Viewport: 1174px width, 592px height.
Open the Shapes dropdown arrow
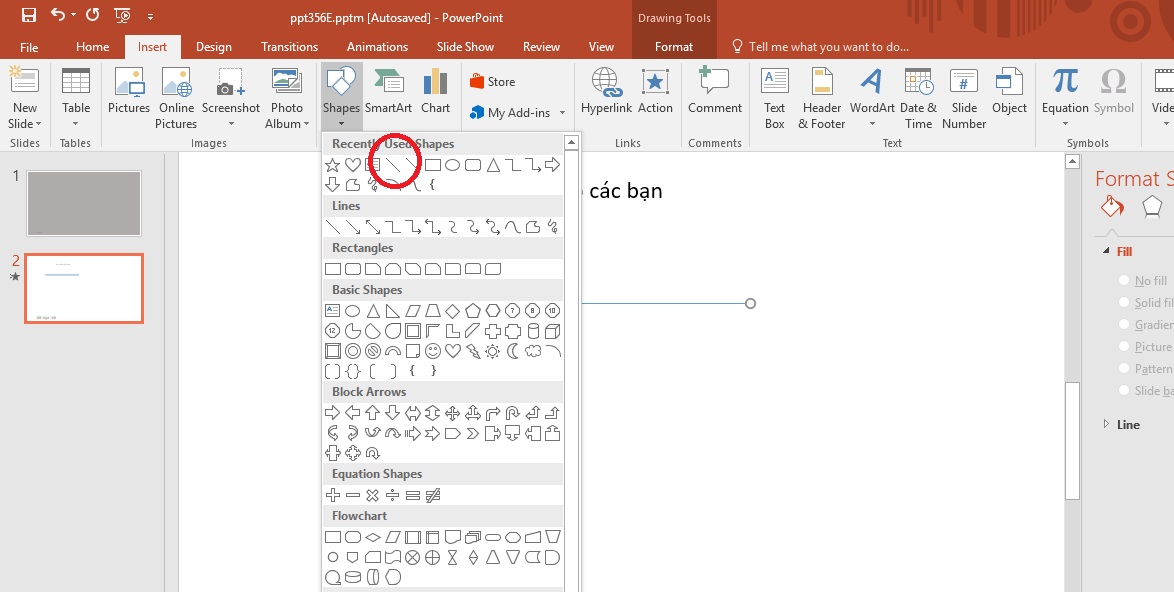(x=341, y=123)
